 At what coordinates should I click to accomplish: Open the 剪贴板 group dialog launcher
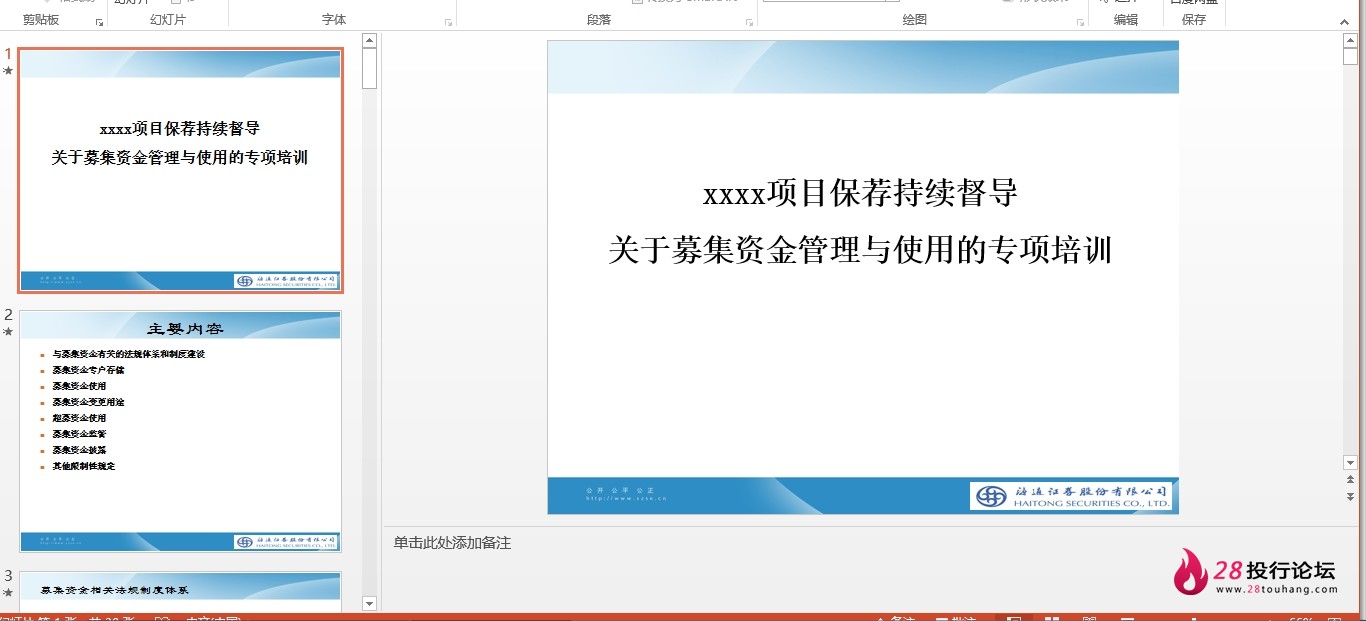pyautogui.click(x=99, y=22)
